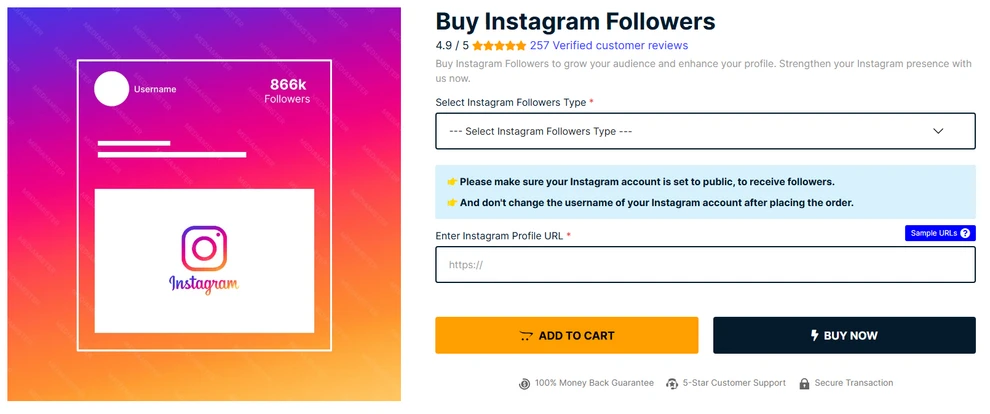Click the lightning bolt icon on Buy Now
The width and height of the screenshot is (990, 414).
coord(815,336)
